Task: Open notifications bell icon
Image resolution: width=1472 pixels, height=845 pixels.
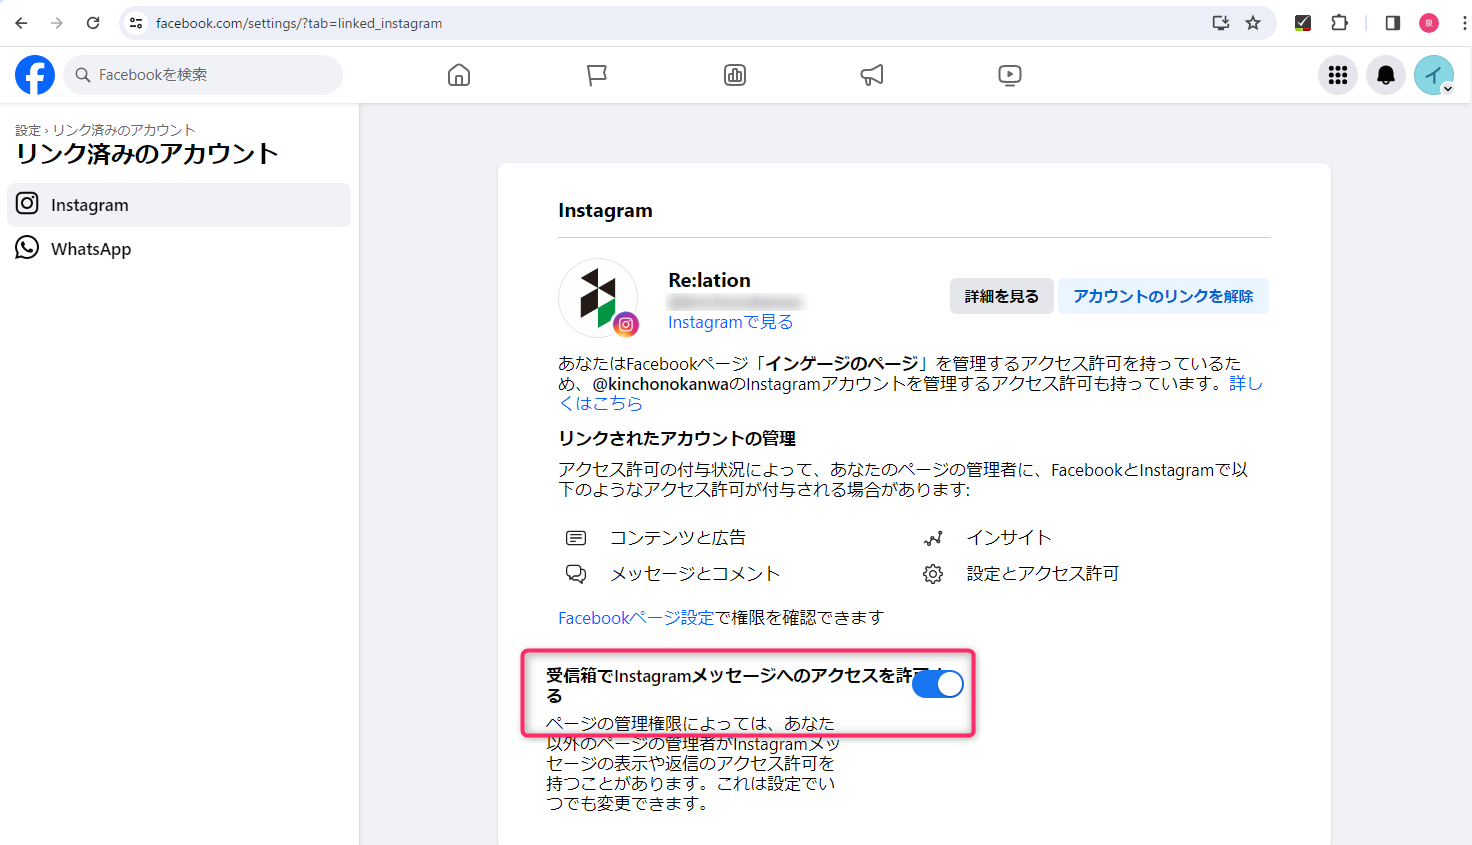Action: point(1386,75)
